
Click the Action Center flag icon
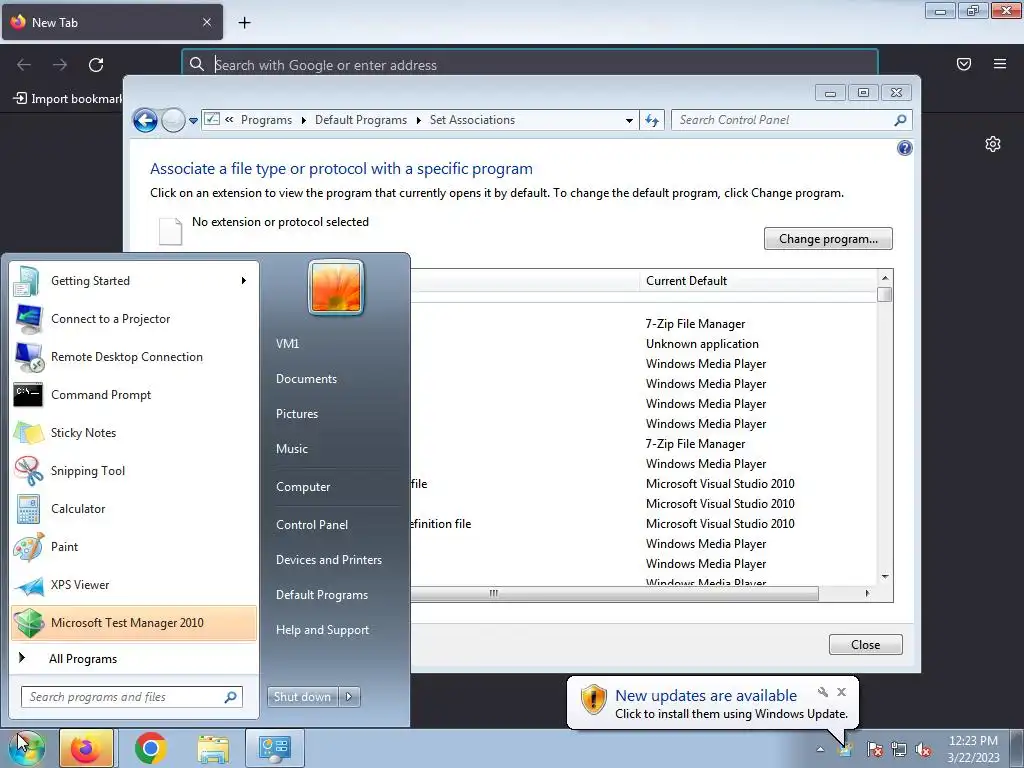click(874, 750)
